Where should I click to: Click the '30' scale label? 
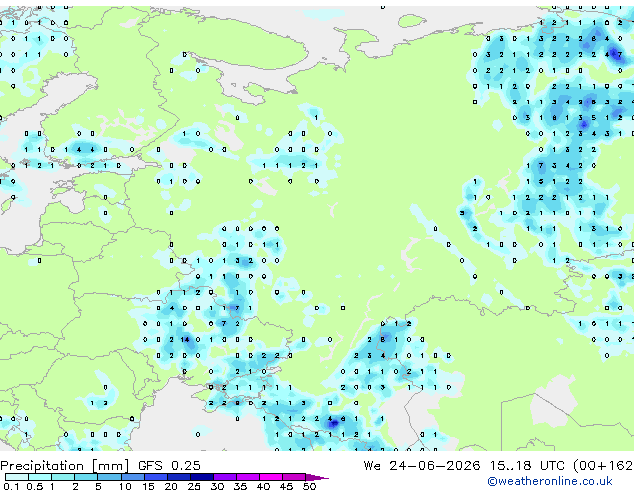tap(217, 486)
